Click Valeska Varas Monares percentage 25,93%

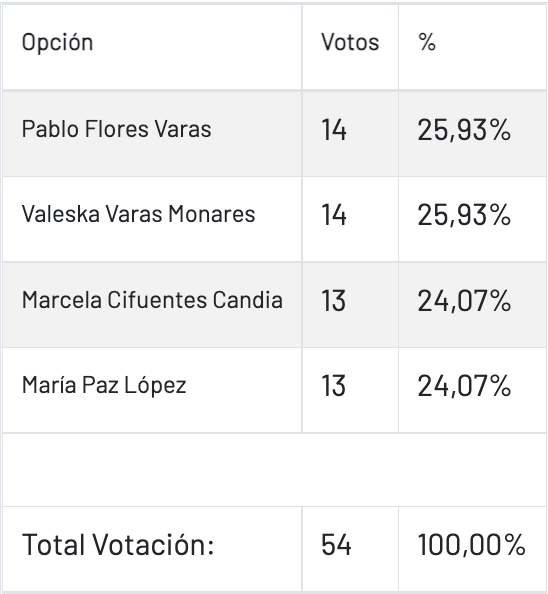[x=464, y=216]
